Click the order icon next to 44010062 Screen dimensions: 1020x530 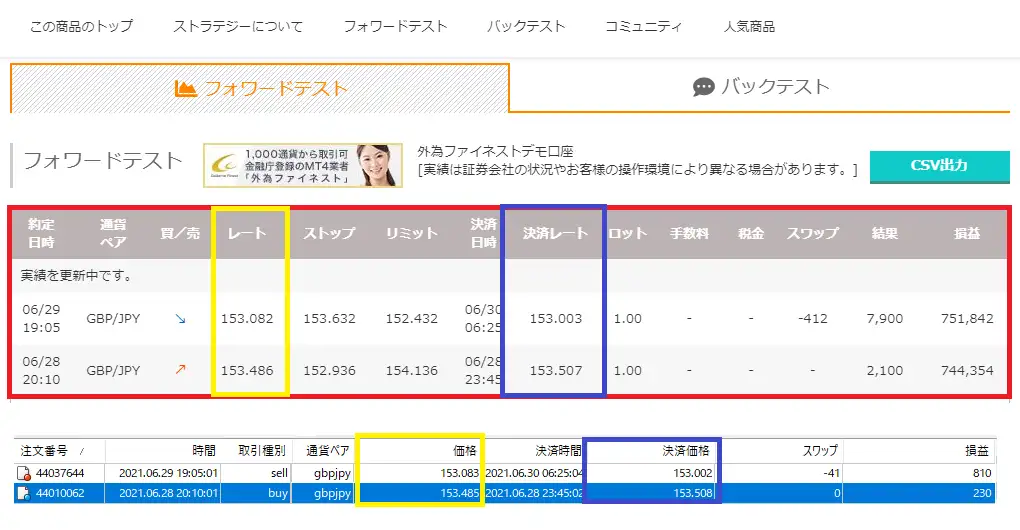click(24, 493)
